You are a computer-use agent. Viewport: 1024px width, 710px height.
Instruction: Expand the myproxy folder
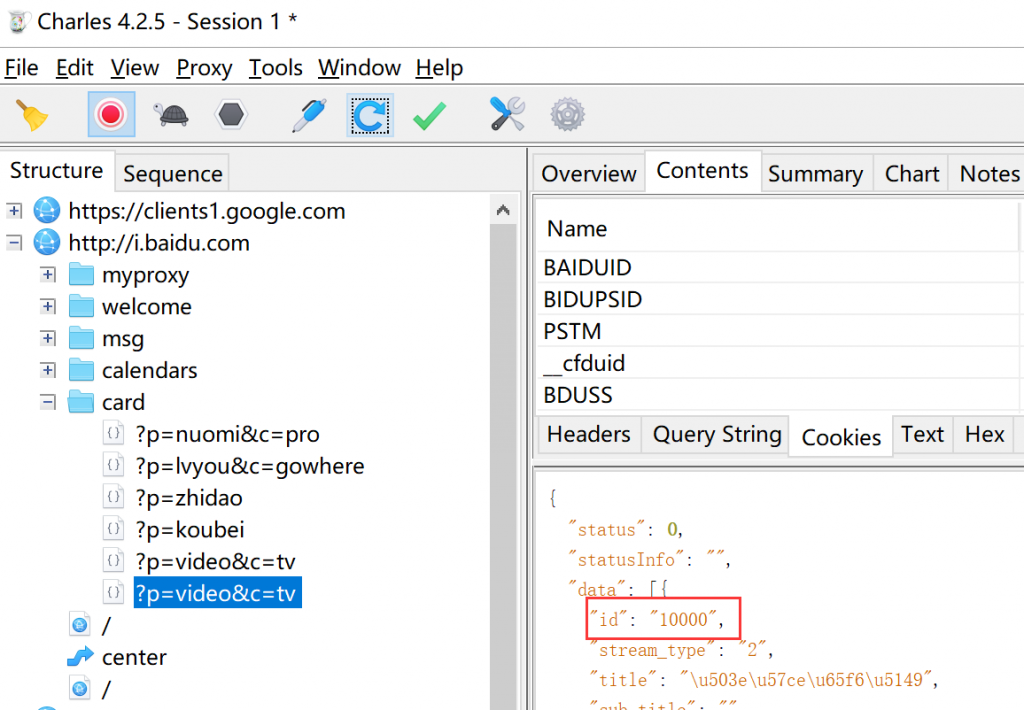(48, 274)
